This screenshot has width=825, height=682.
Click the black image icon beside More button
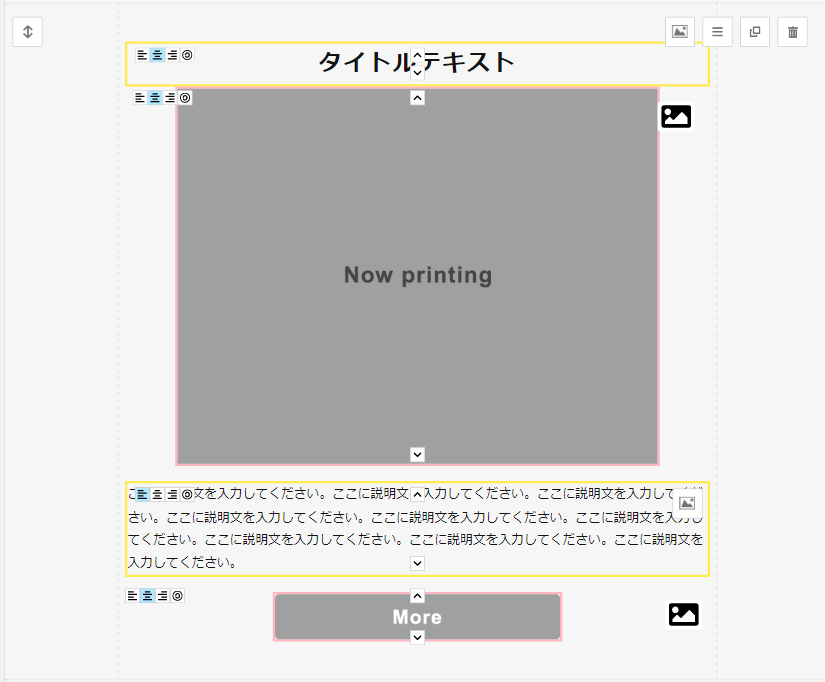point(683,615)
